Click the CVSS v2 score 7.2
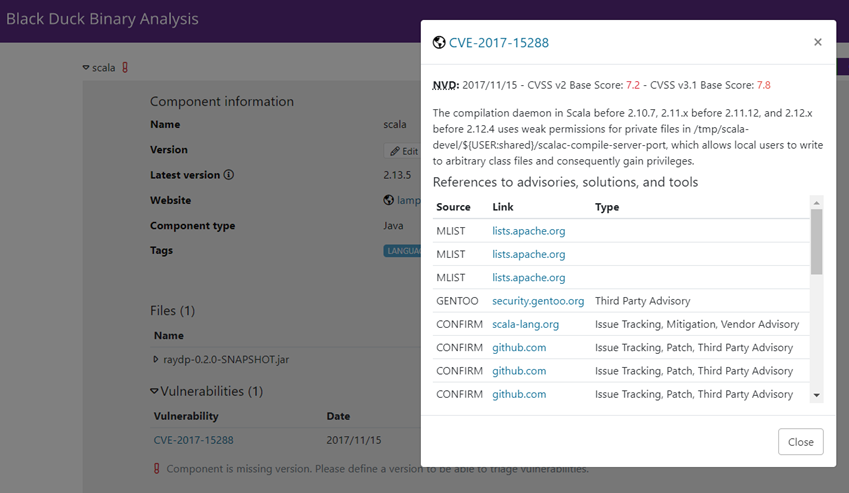Screen dimensions: 849x493 point(633,85)
